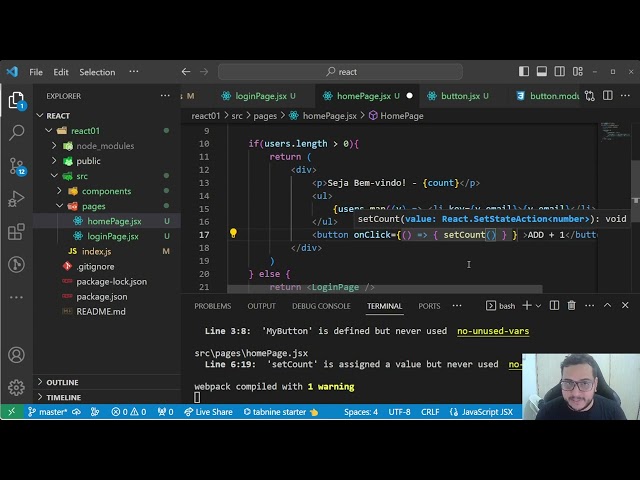Image resolution: width=640 pixels, height=480 pixels.
Task: Open the Manage gear icon
Action: (x=16, y=387)
